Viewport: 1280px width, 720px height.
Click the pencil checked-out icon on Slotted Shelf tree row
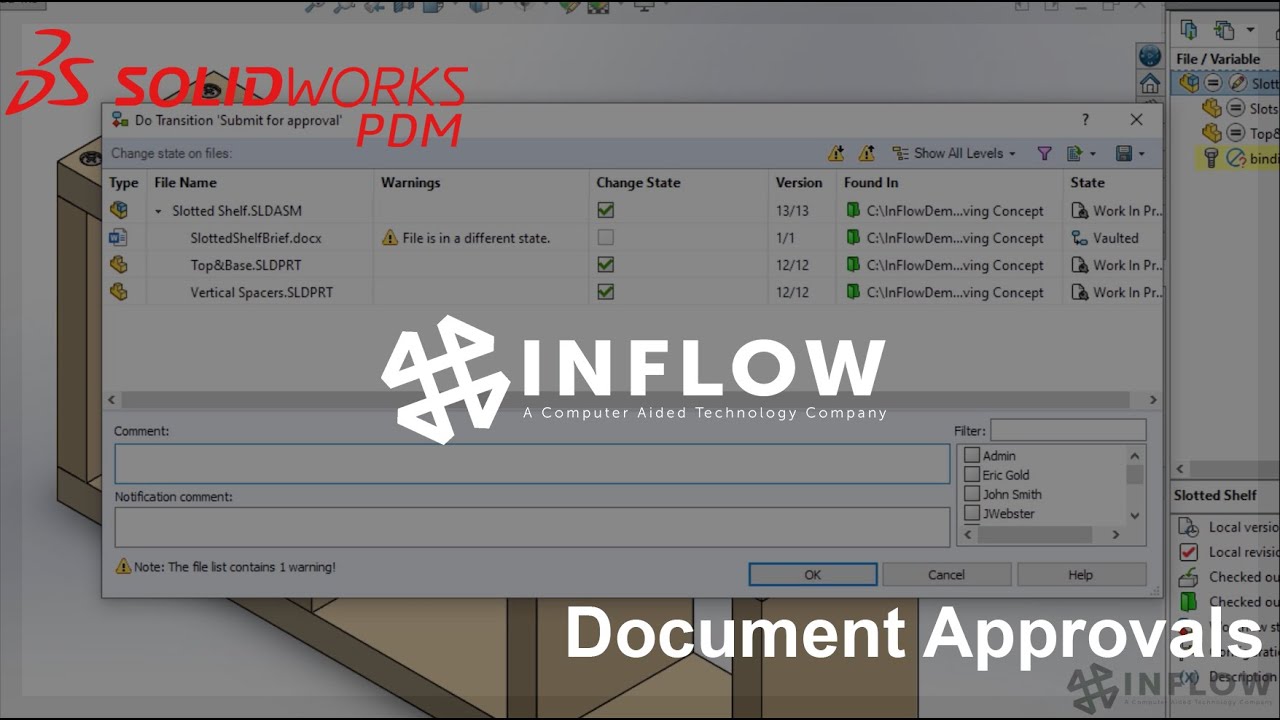tap(1237, 83)
